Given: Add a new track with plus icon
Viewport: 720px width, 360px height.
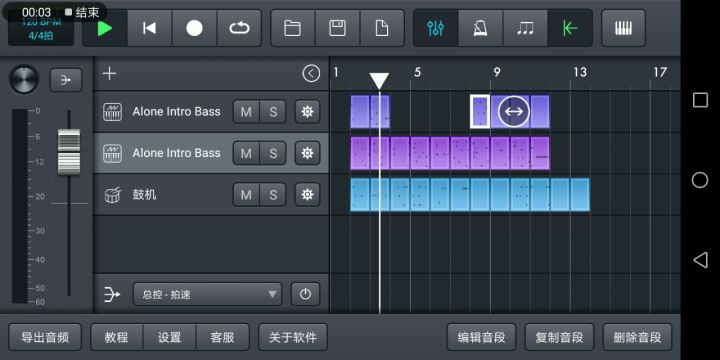Looking at the screenshot, I should [x=109, y=73].
